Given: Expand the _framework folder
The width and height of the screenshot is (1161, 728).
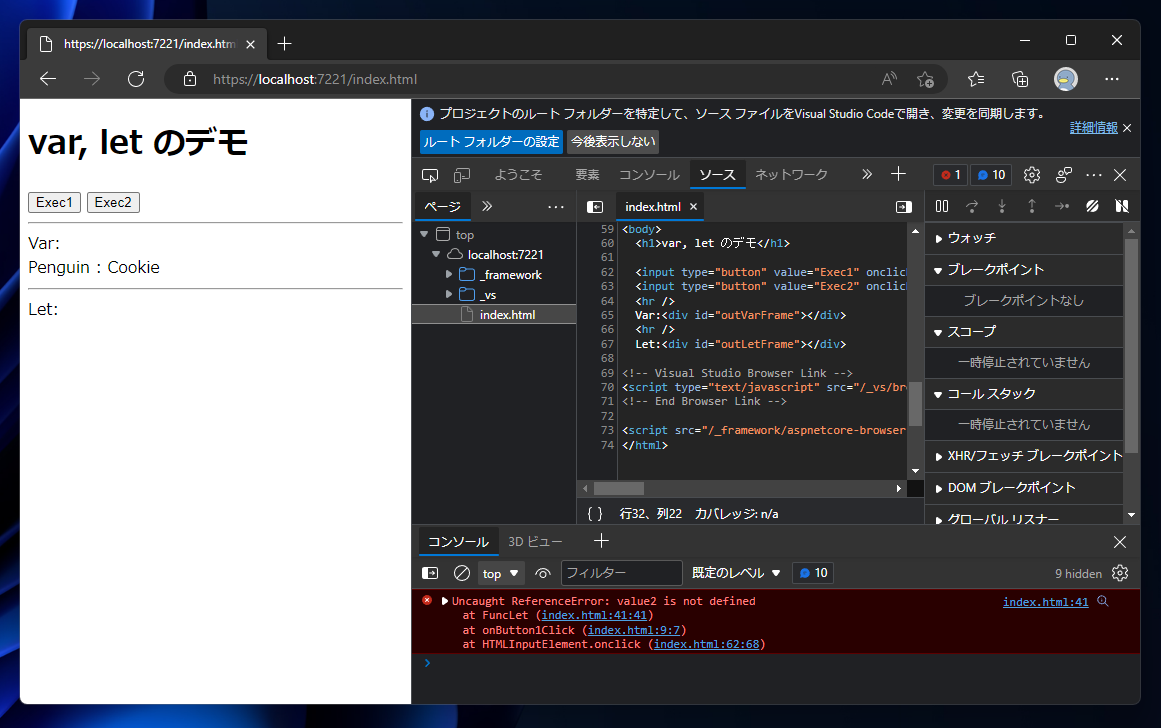Looking at the screenshot, I should point(449,274).
